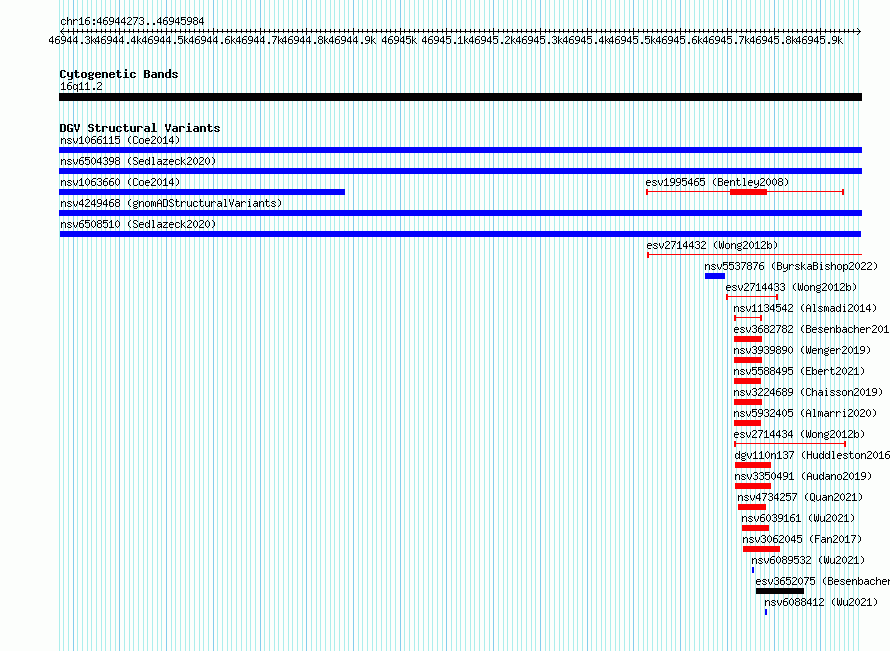Click the nsv6508510 (Sedlazeck2020) label
Image resolution: width=890 pixels, height=651 pixels.
pyautogui.click(x=138, y=224)
